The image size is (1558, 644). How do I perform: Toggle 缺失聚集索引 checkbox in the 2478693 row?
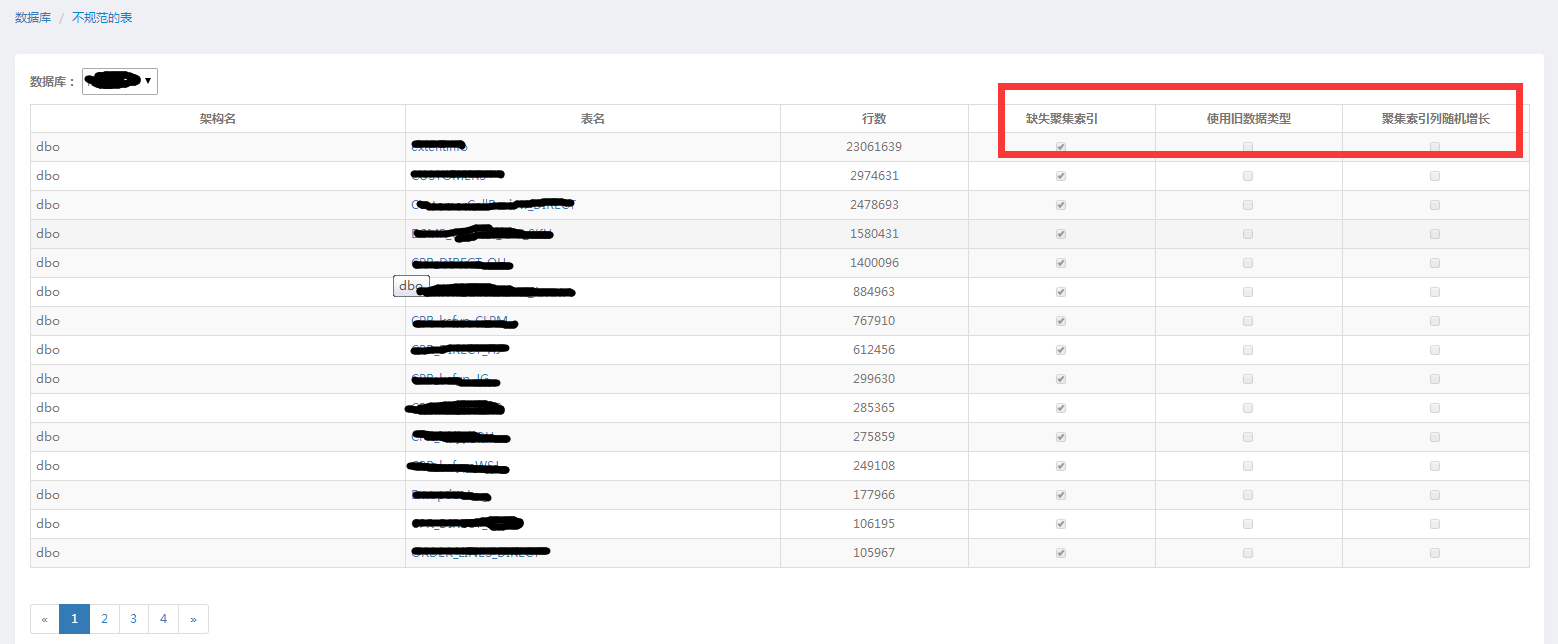1061,205
